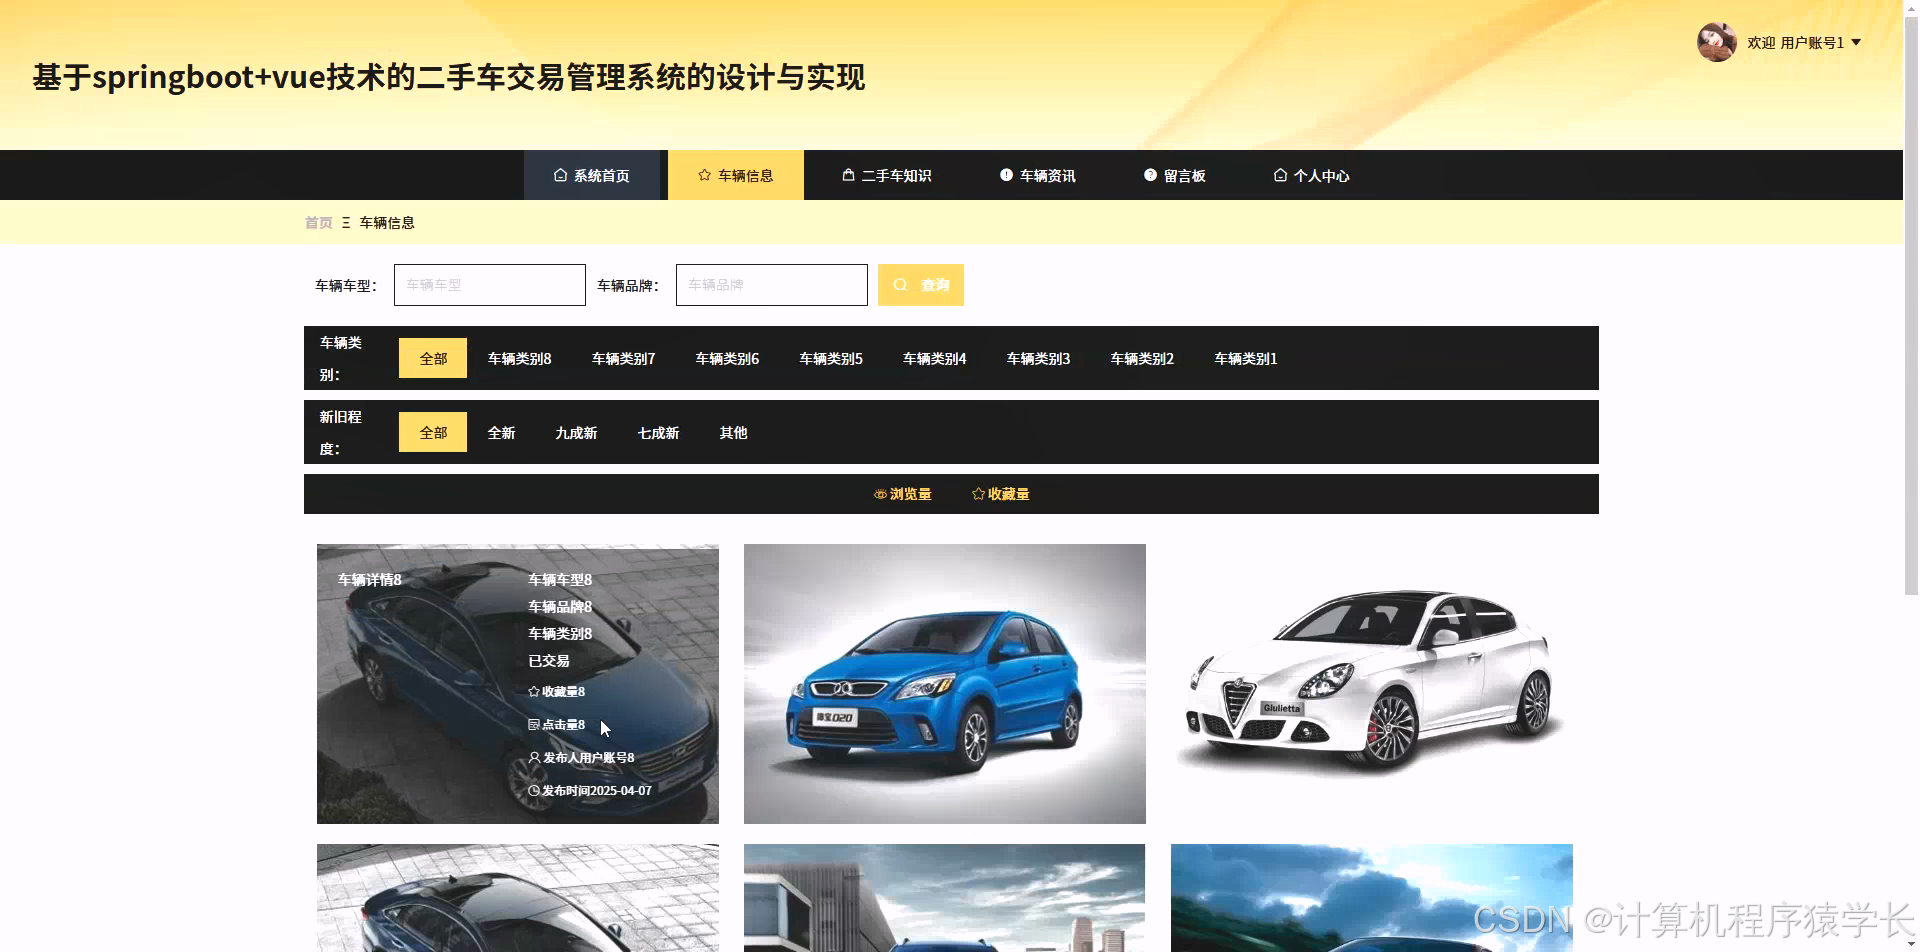The height and width of the screenshot is (952, 1920).
Task: Click the magnifier icon on the 查询 button
Action: click(899, 285)
